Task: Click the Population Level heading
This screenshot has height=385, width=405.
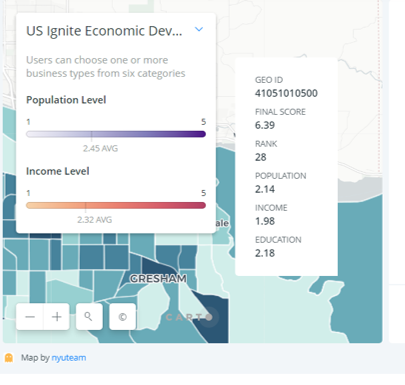Action: pos(66,100)
